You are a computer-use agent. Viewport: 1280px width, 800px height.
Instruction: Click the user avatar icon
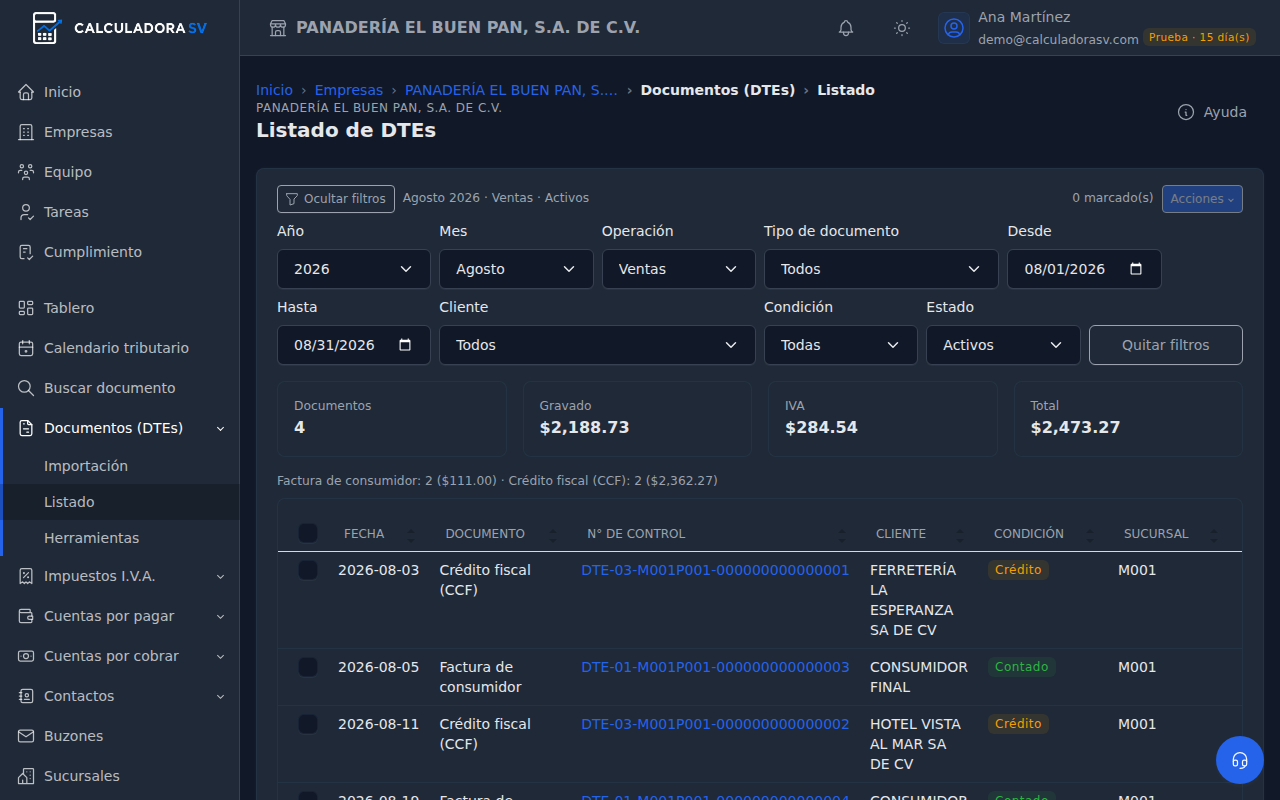pos(954,28)
